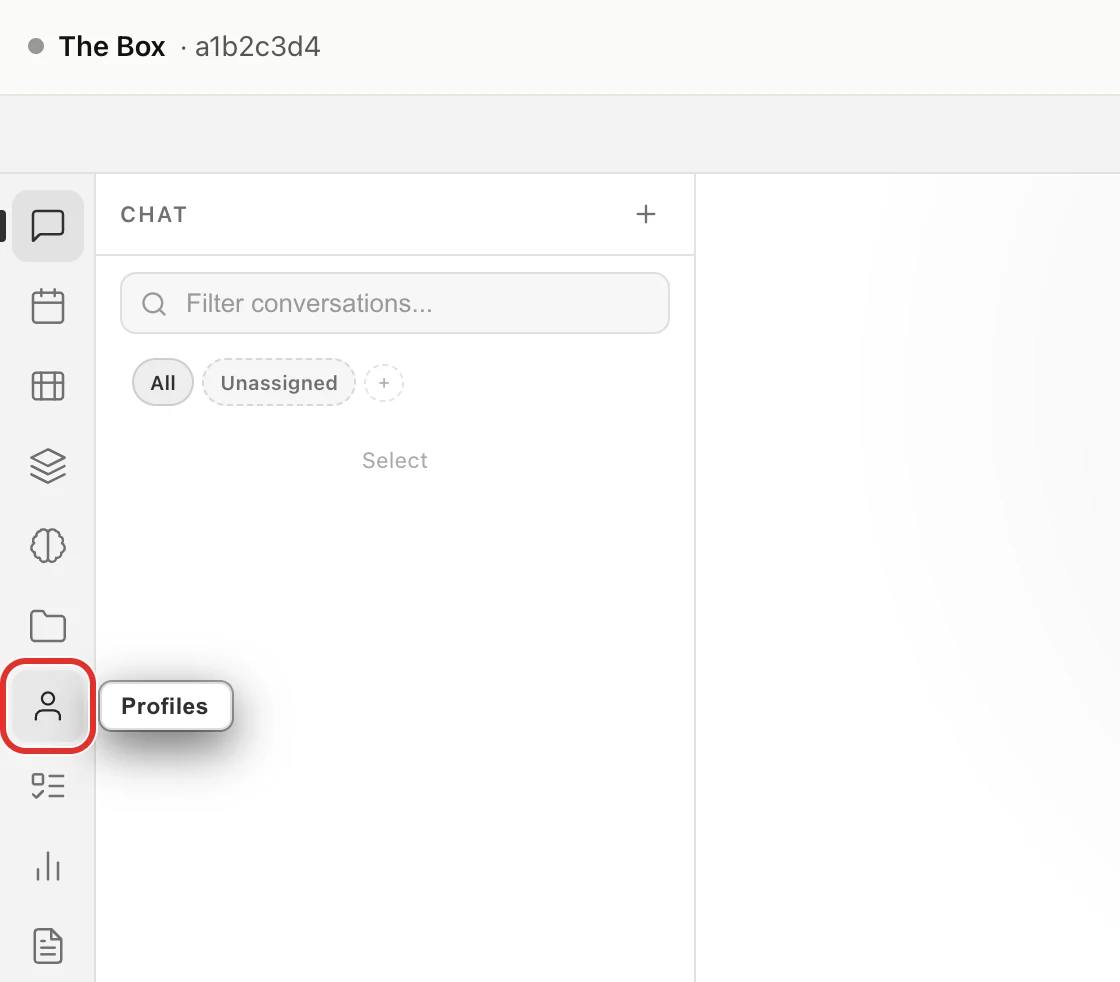Add a new filter with dashed plus
The image size is (1120, 982).
click(384, 383)
